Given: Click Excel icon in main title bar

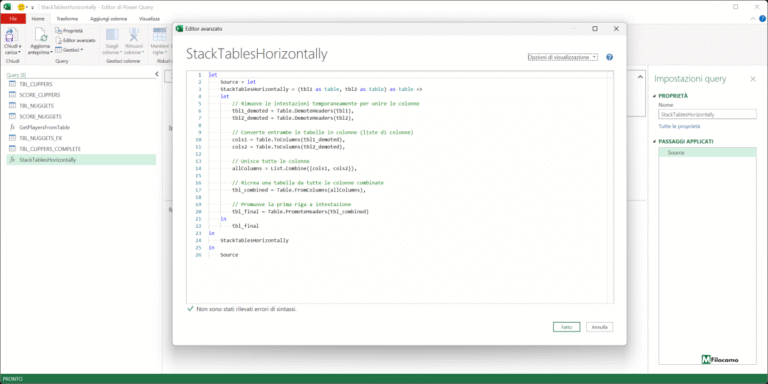Looking at the screenshot, I should click(8, 7).
